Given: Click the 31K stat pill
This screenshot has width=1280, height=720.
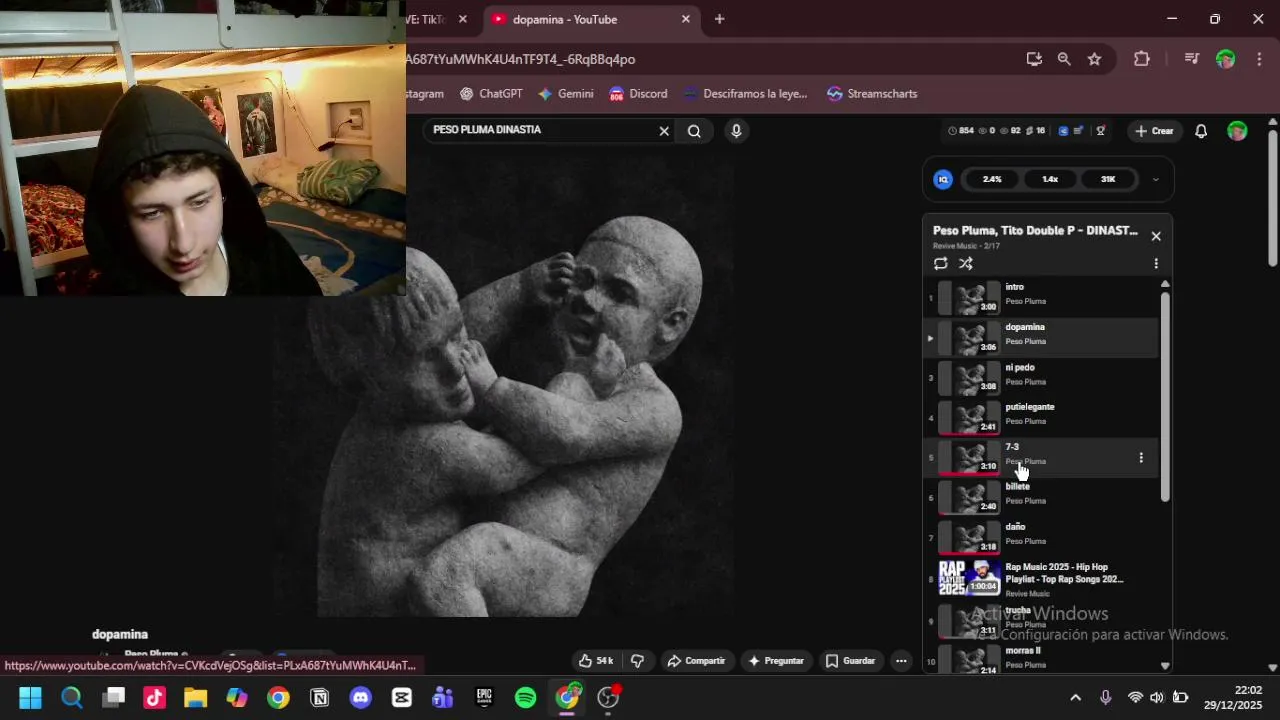Looking at the screenshot, I should 1108,179.
